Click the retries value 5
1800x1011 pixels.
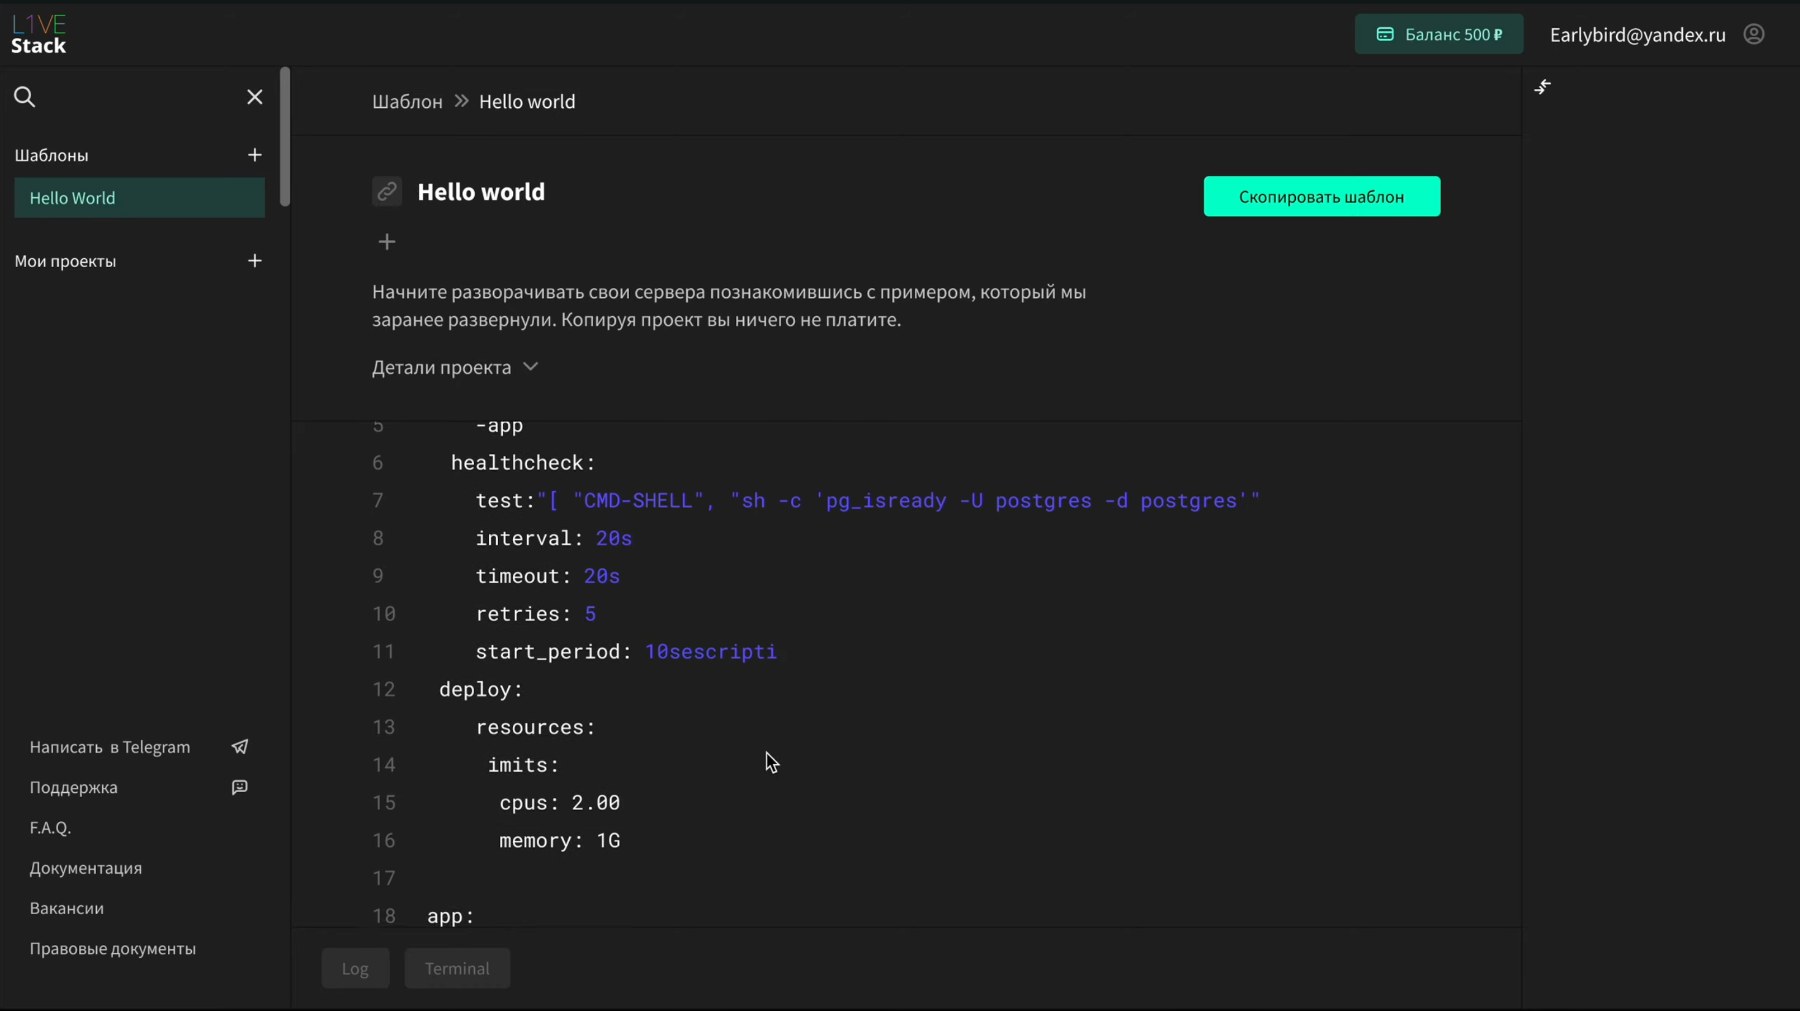590,613
